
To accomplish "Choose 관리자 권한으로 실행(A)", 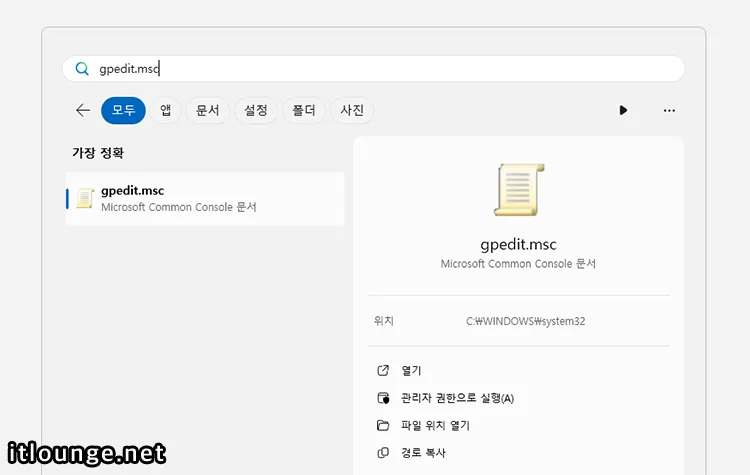I will tap(457, 398).
